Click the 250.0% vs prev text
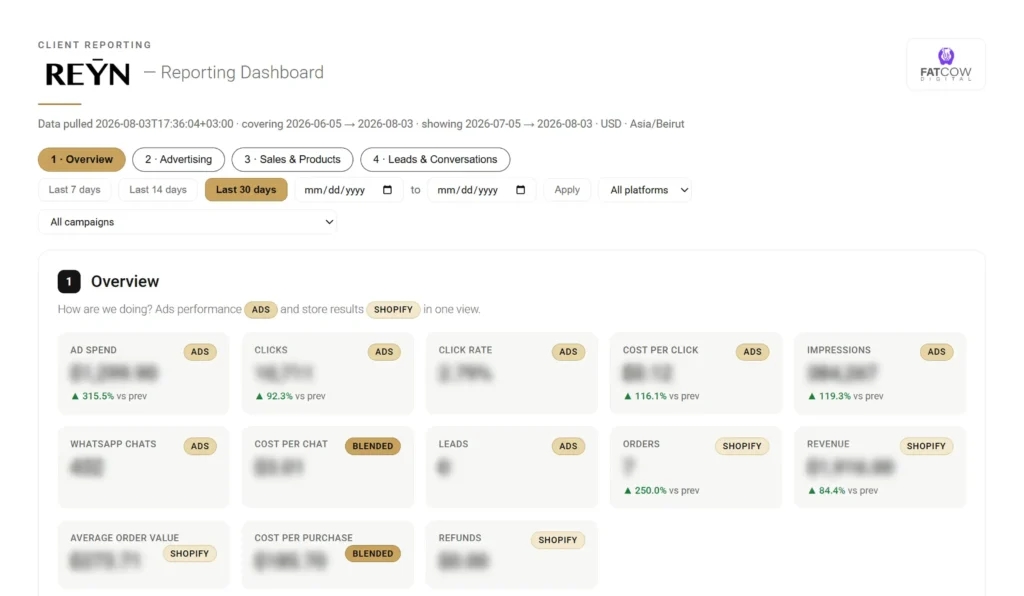Image resolution: width=1024 pixels, height=596 pixels. pos(662,490)
